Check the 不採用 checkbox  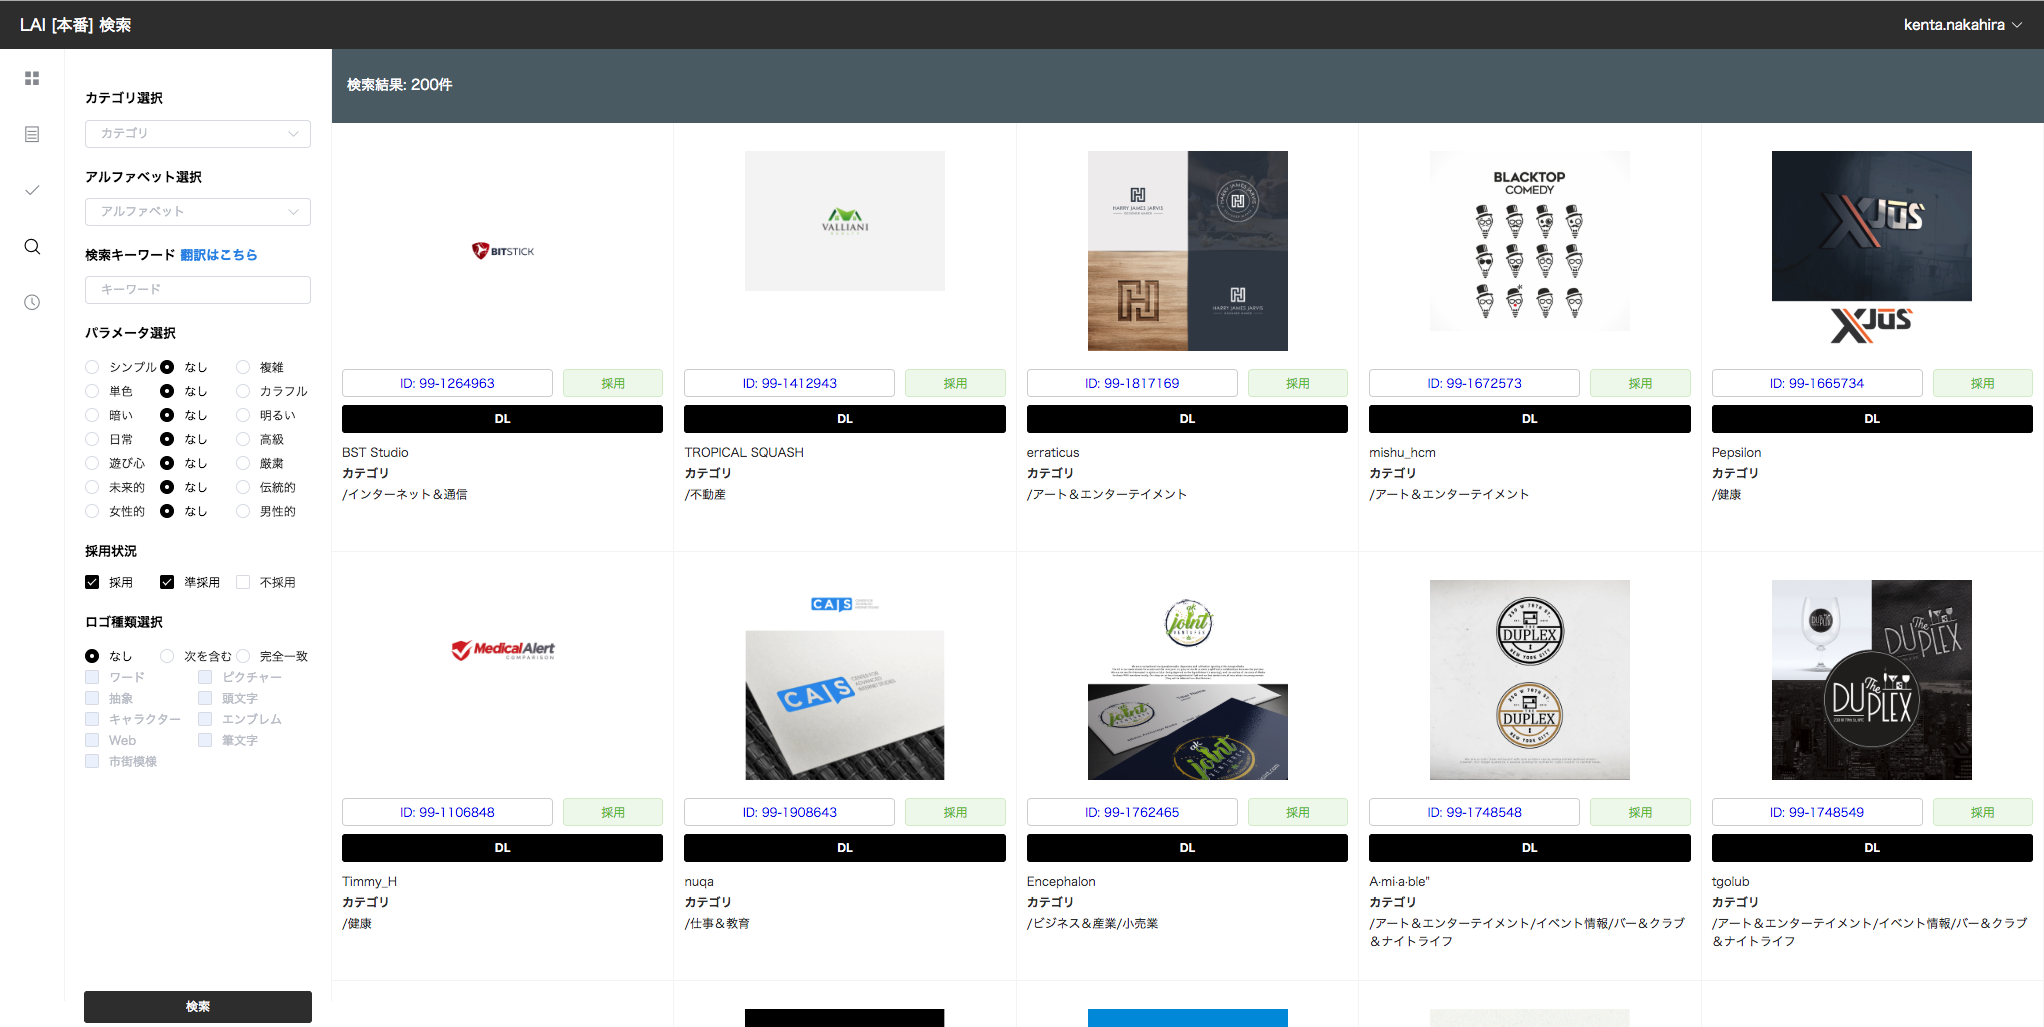pyautogui.click(x=243, y=582)
